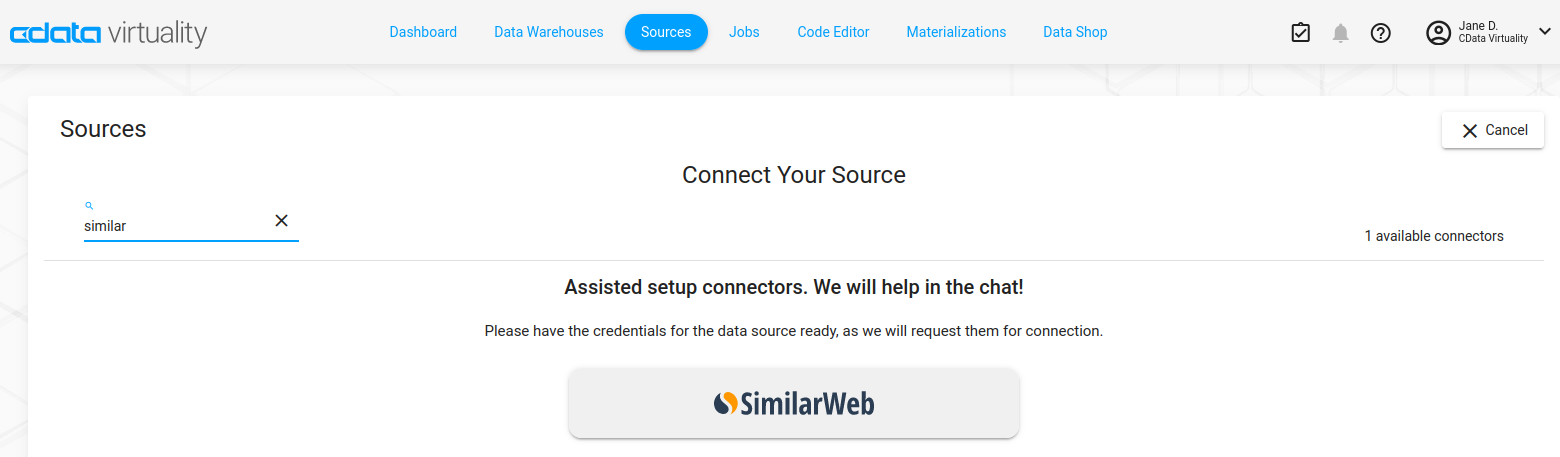Click the Sources page heading

(103, 129)
